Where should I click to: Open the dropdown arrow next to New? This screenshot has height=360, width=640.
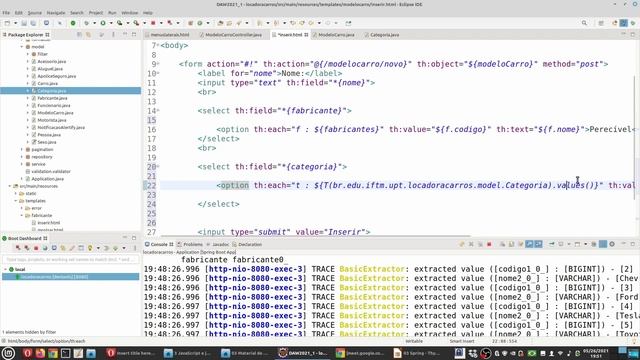(x=15, y=23)
